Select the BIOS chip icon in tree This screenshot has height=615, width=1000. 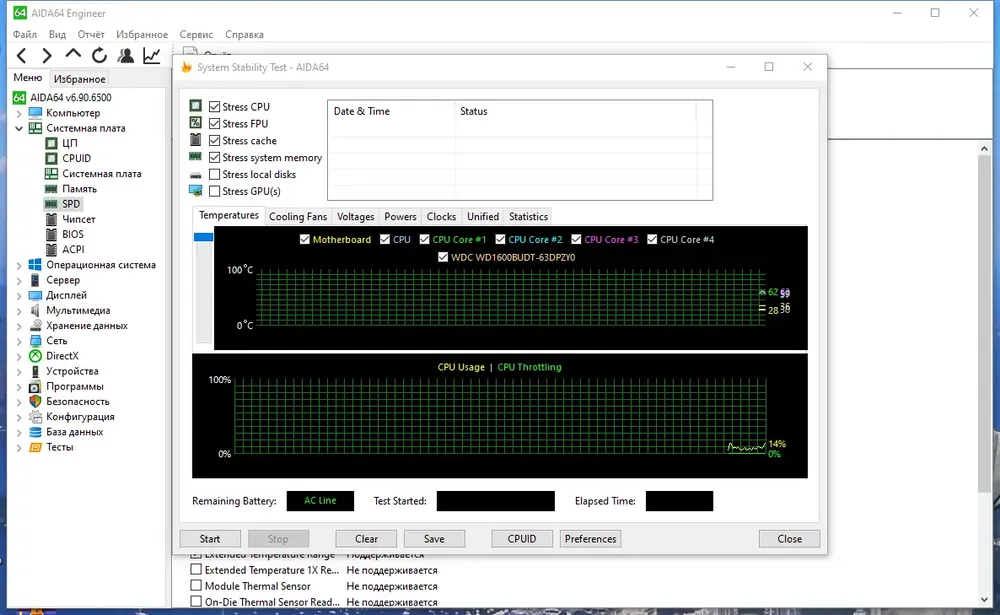tap(51, 234)
